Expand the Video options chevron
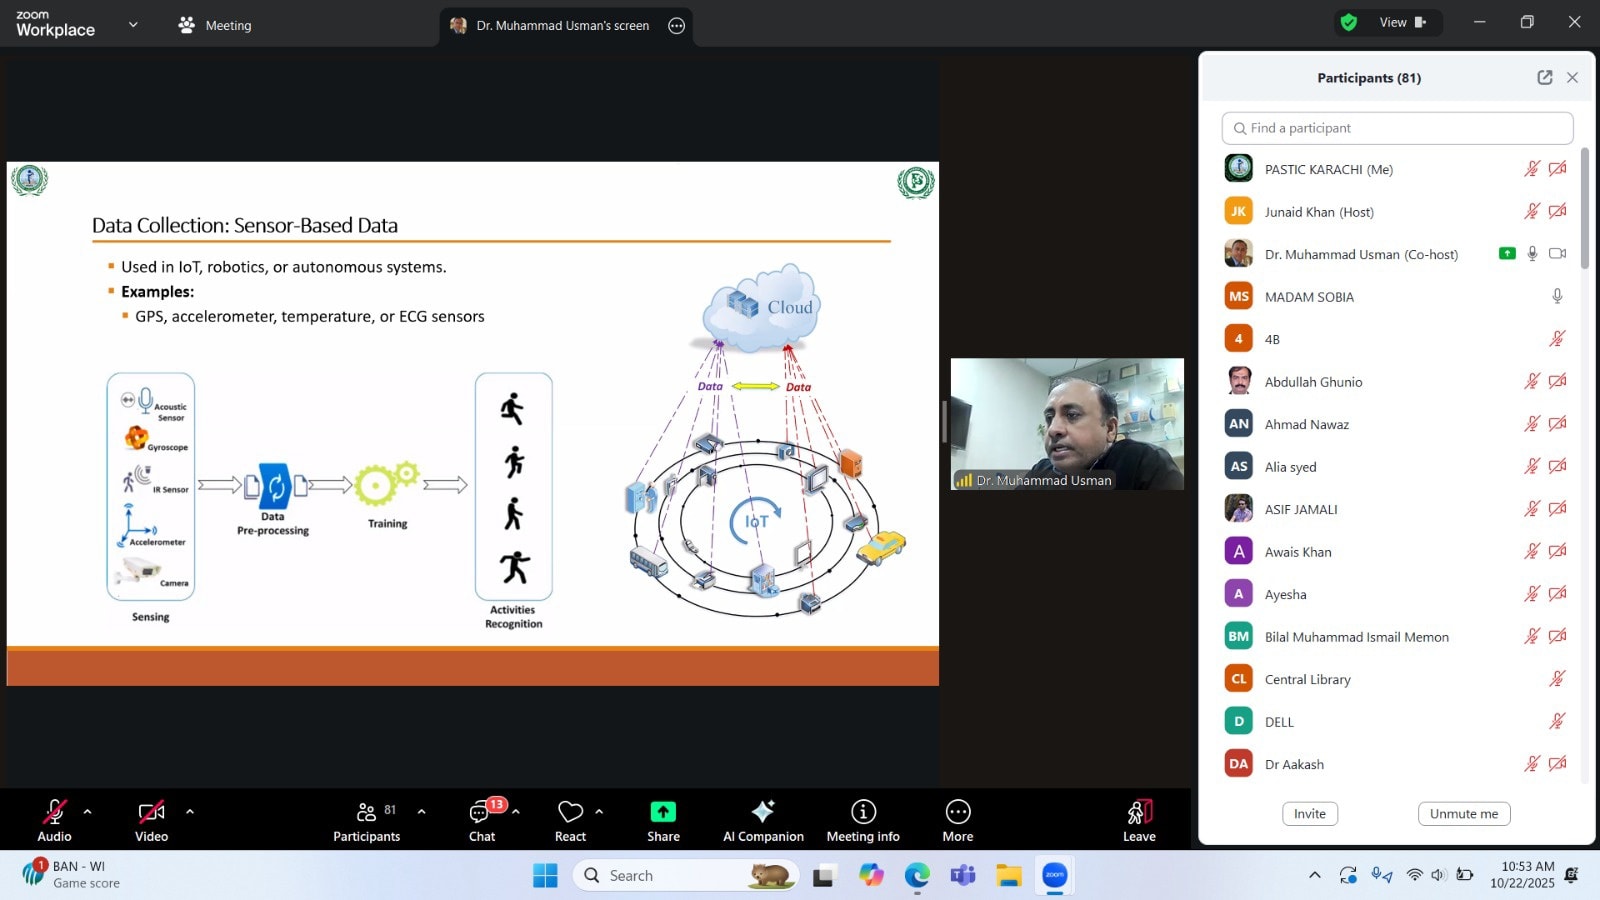The image size is (1600, 900). point(189,810)
